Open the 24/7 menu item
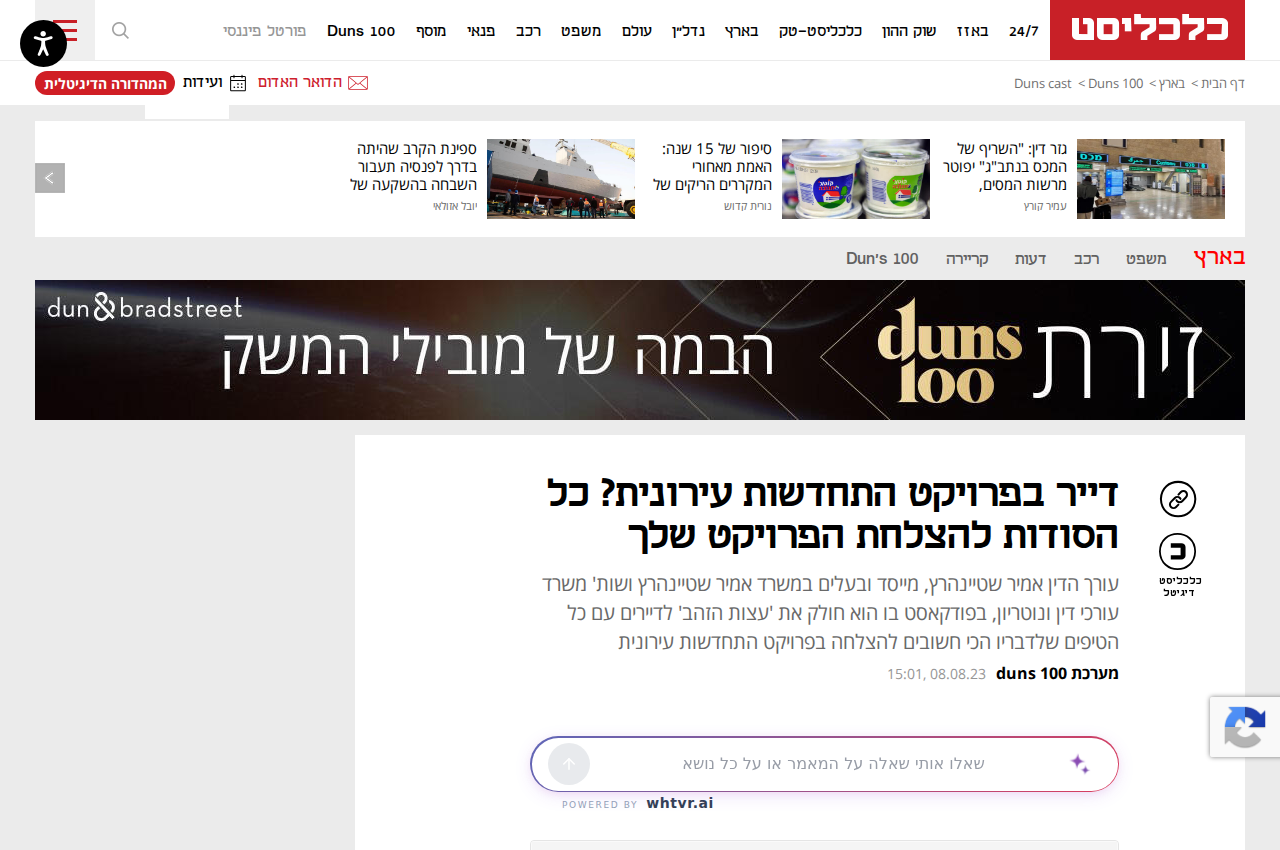The height and width of the screenshot is (850, 1280). [x=1024, y=31]
